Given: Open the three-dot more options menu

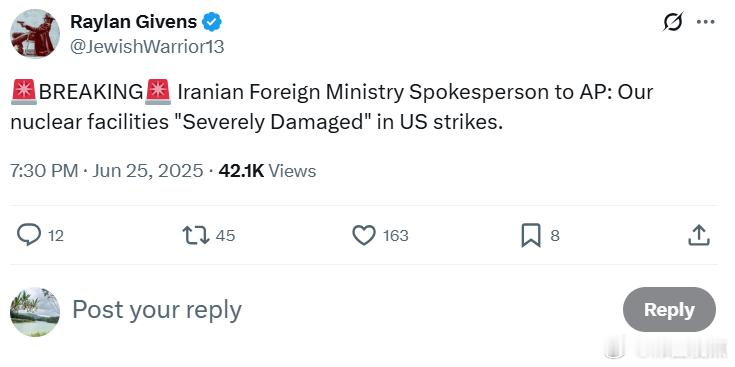Looking at the screenshot, I should (705, 22).
